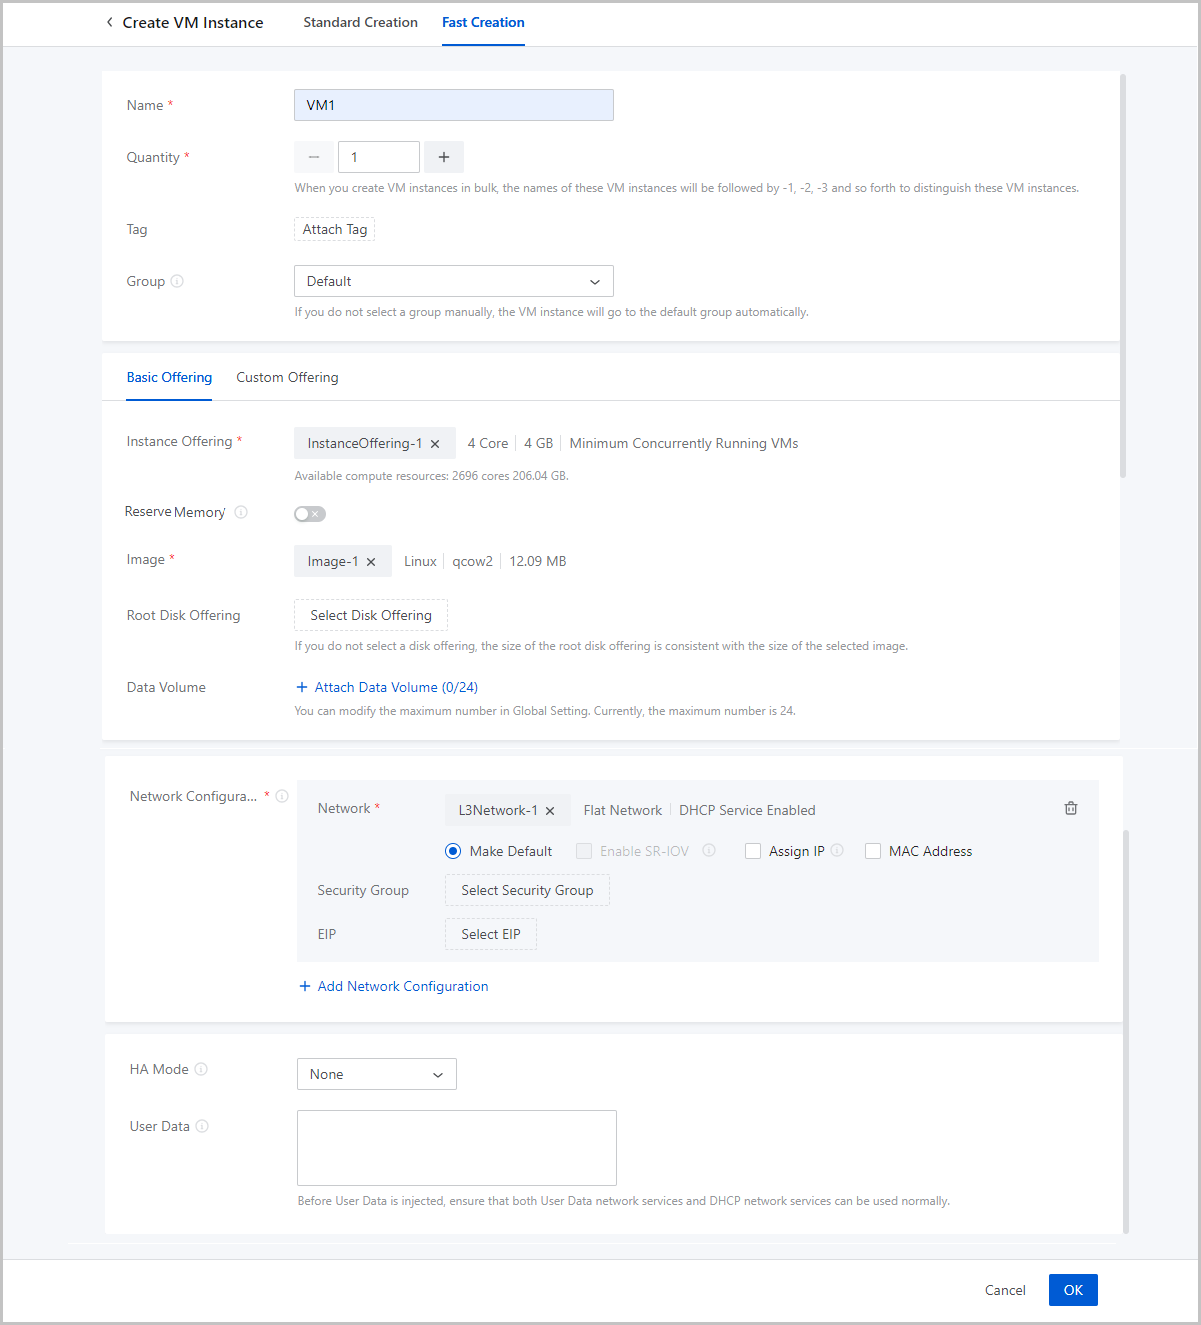
Task: Select the Basic Offering tab
Action: tap(169, 377)
